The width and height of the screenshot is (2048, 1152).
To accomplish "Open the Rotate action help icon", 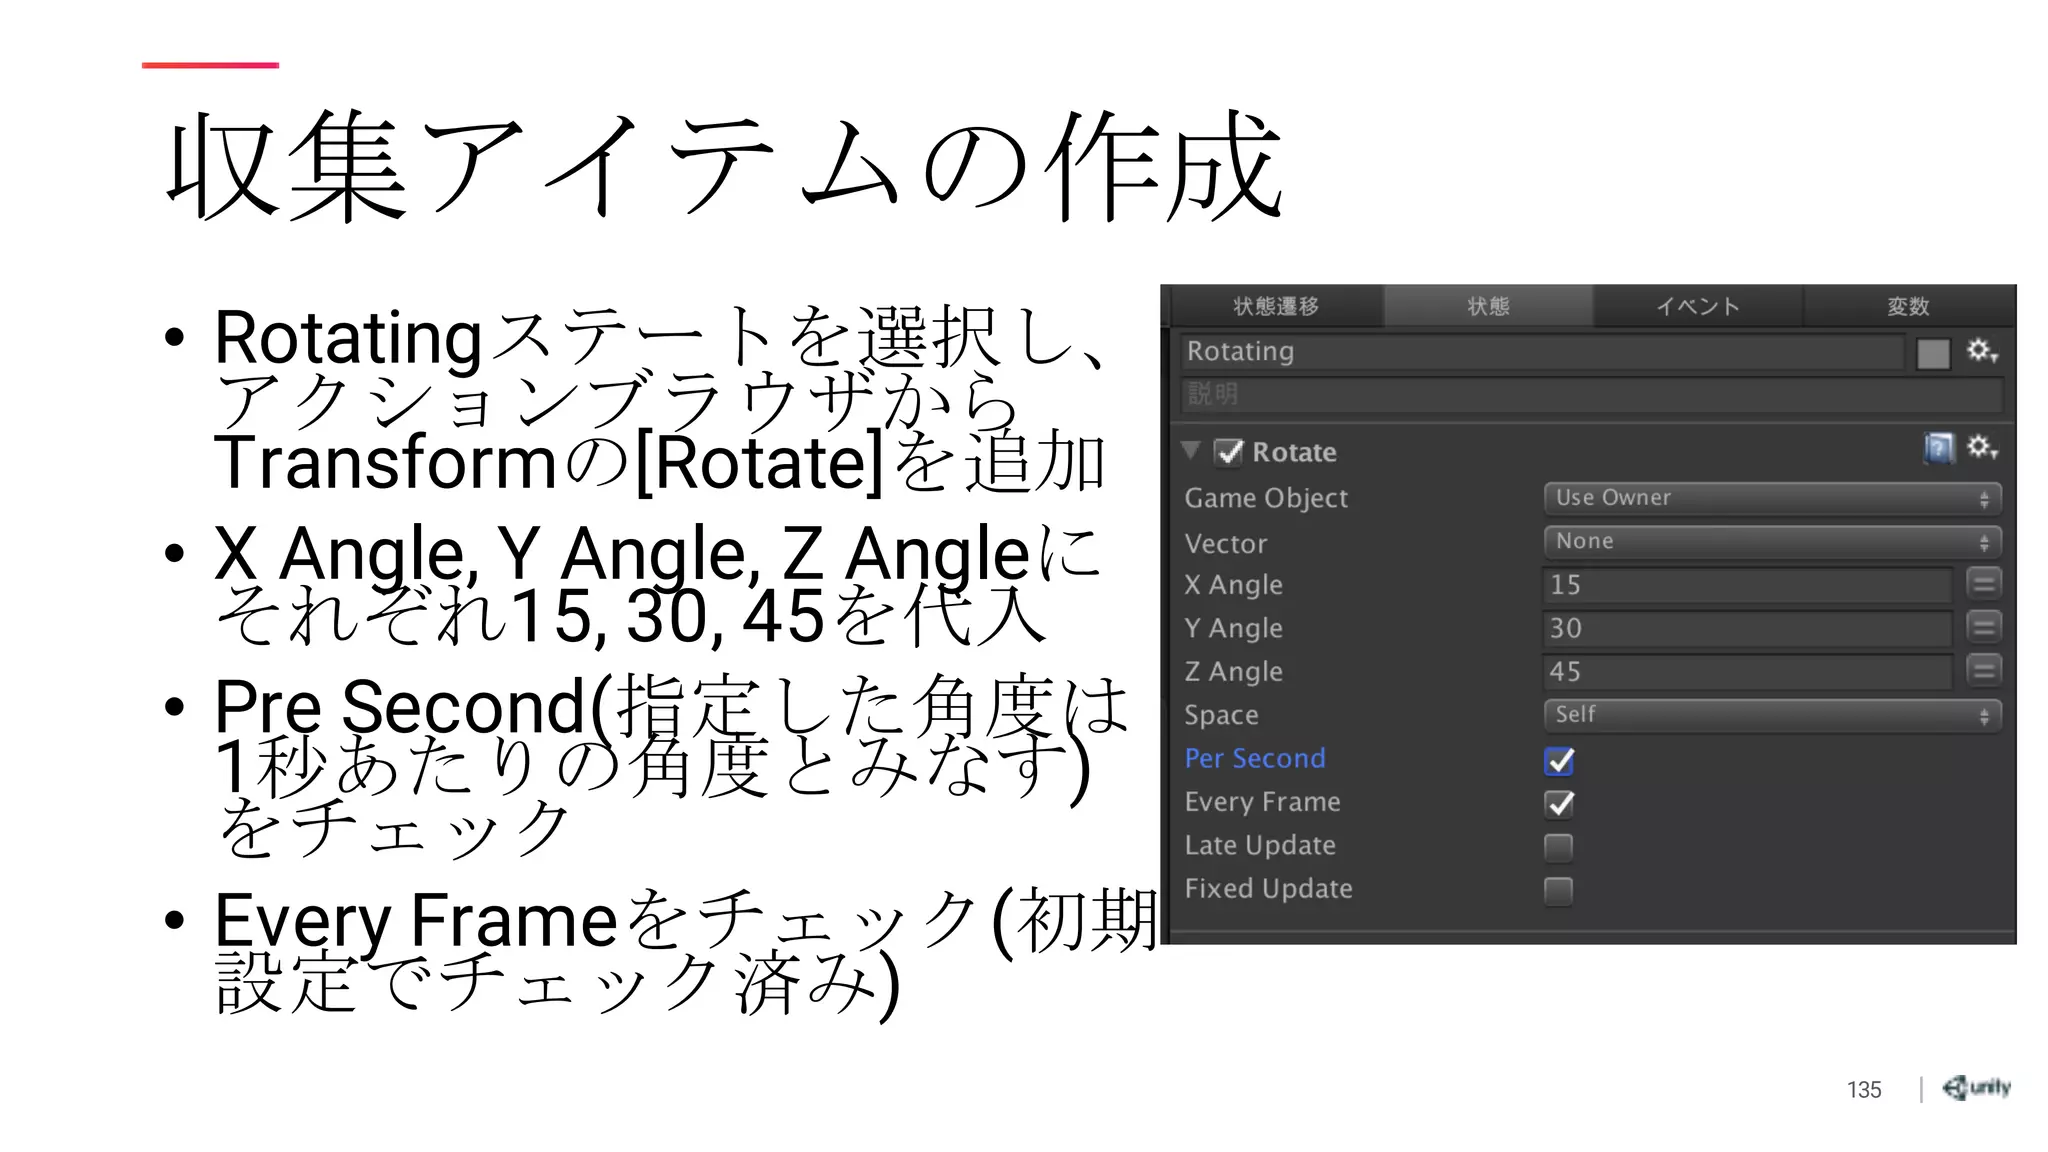I will pyautogui.click(x=1938, y=448).
